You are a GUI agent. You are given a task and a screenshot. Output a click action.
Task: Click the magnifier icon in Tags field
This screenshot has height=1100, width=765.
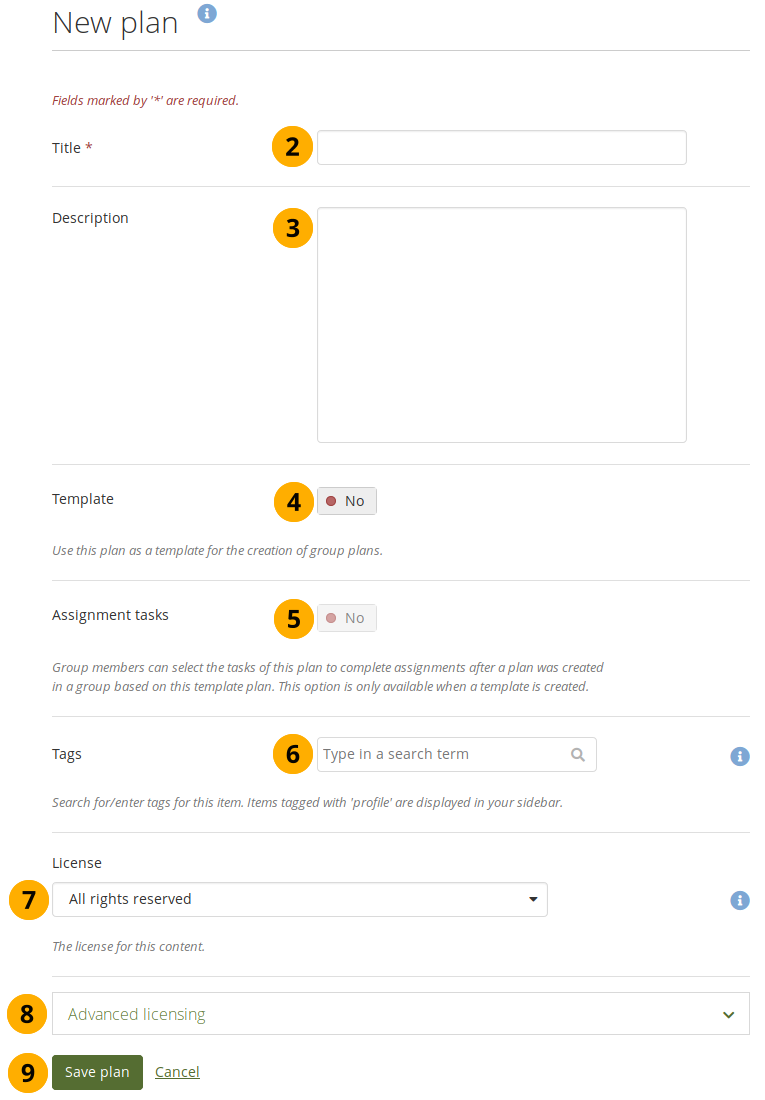578,755
